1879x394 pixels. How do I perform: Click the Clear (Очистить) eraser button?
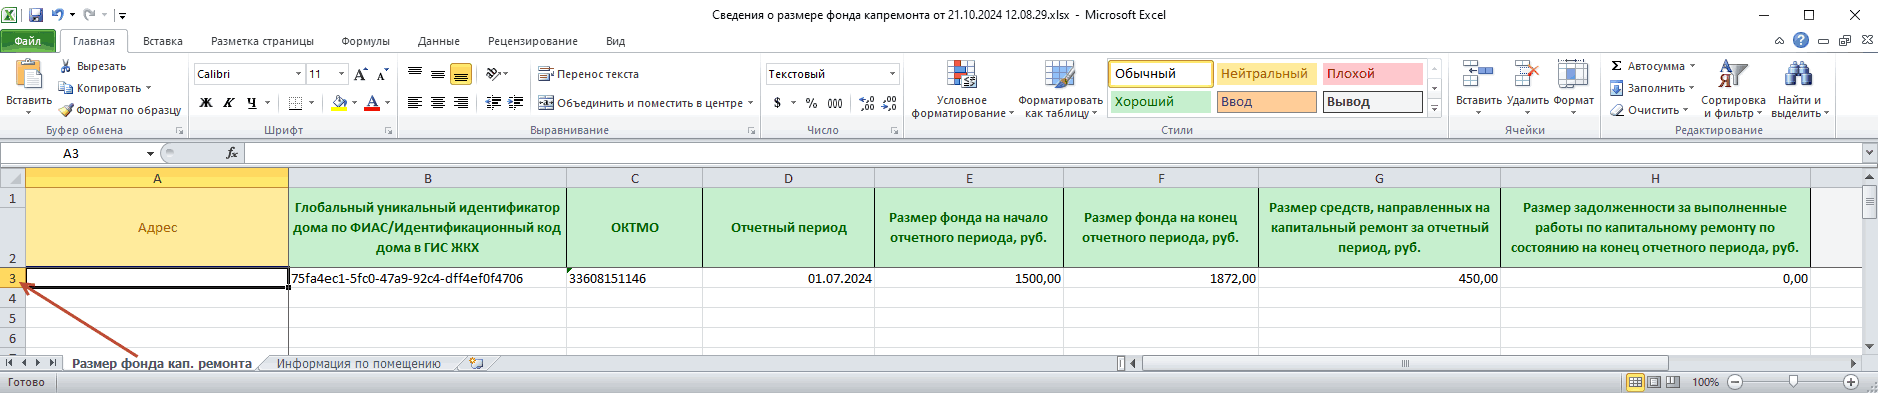1648,110
